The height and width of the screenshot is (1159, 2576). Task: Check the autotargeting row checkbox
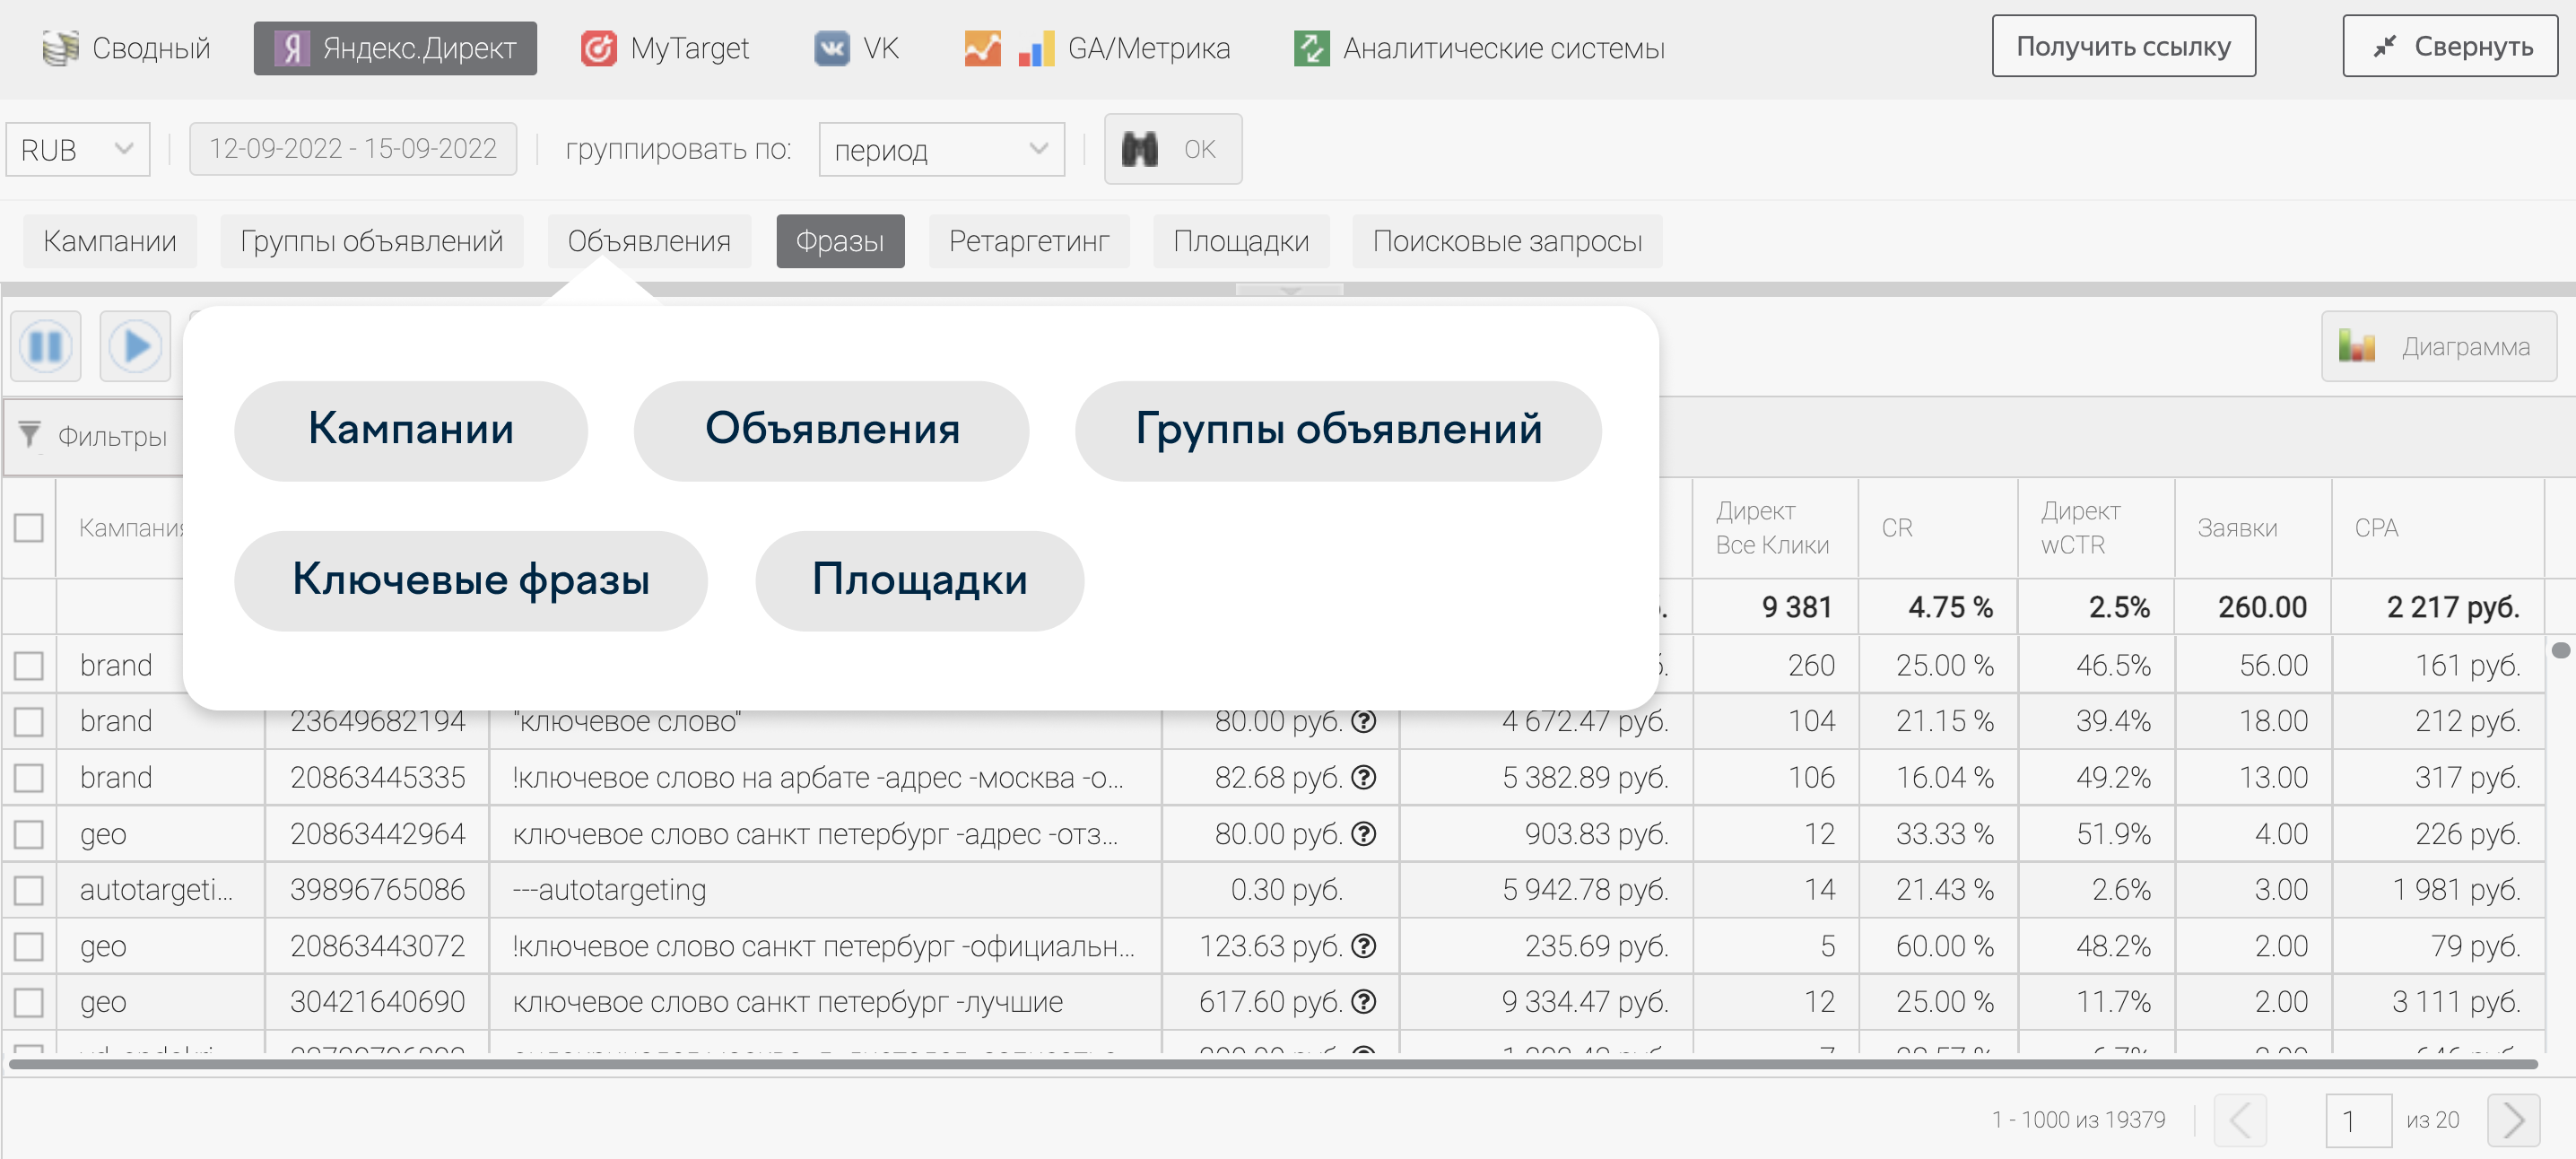point(29,890)
